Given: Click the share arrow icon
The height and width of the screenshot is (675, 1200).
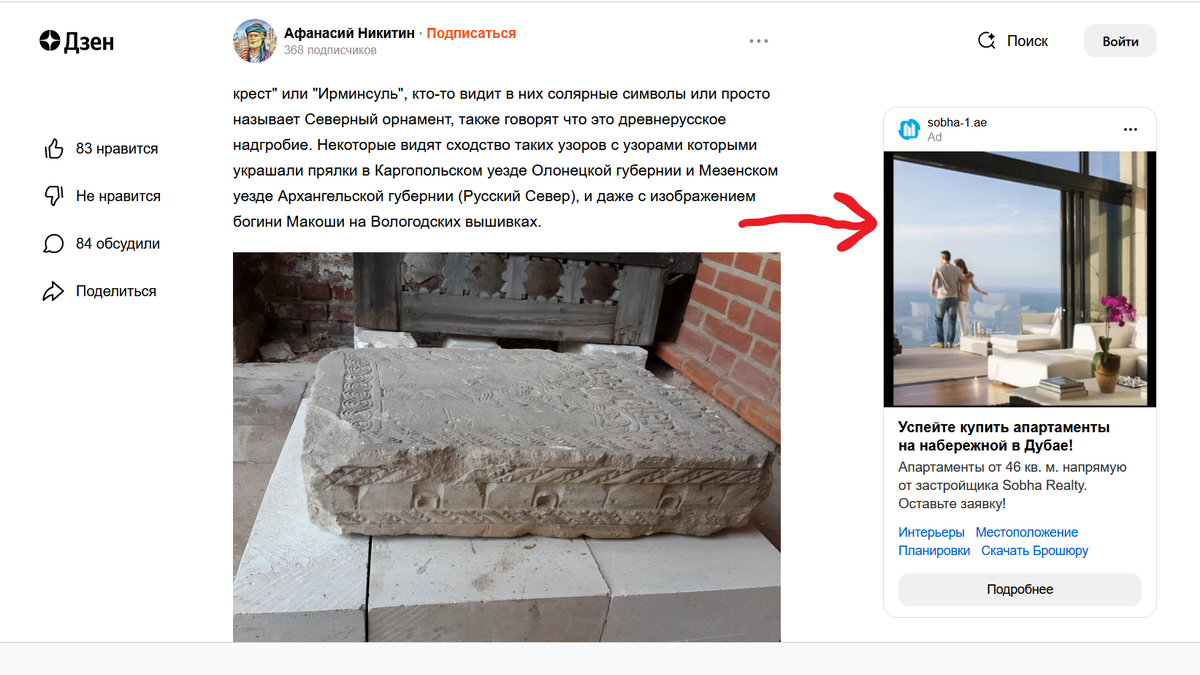Looking at the screenshot, I should [54, 291].
